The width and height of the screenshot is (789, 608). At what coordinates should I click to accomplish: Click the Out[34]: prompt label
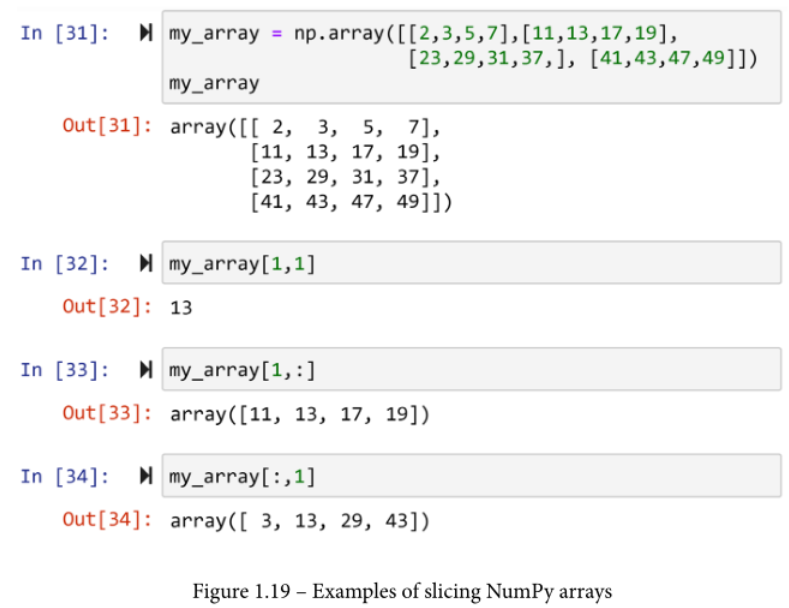click(x=107, y=519)
